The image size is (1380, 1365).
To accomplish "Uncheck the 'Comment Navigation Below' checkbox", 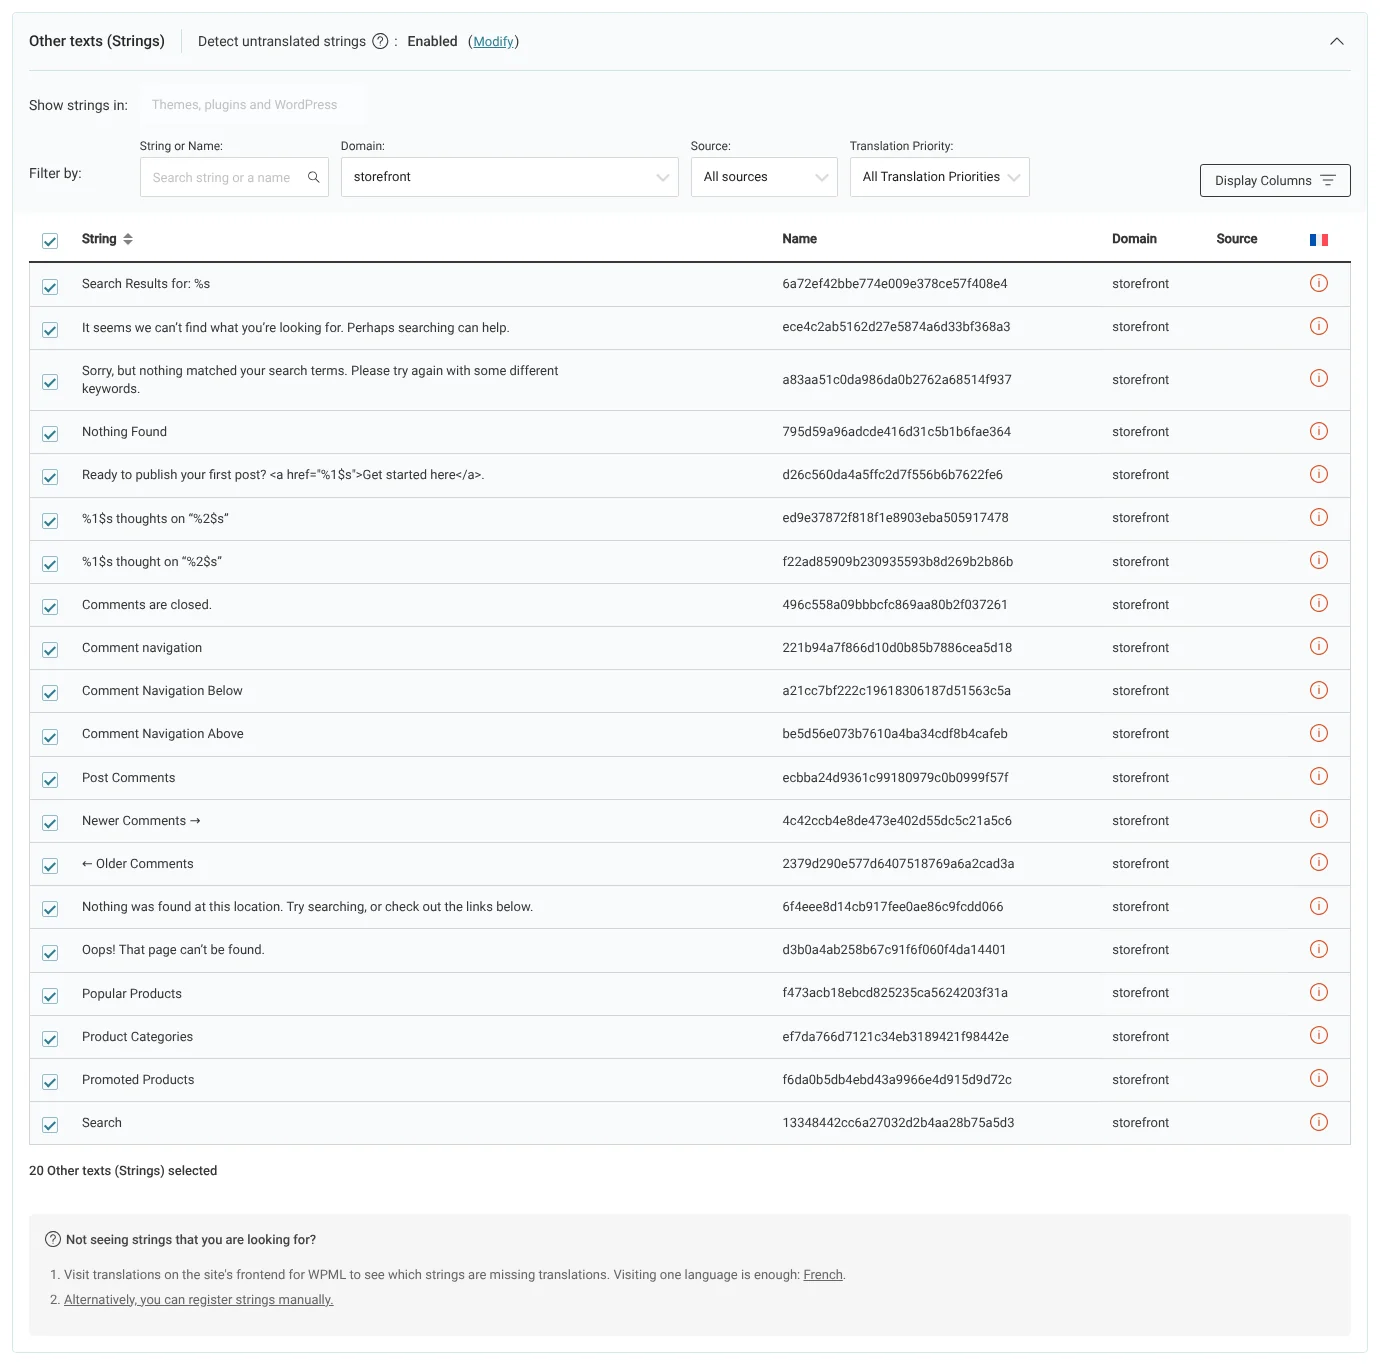I will (x=50, y=693).
